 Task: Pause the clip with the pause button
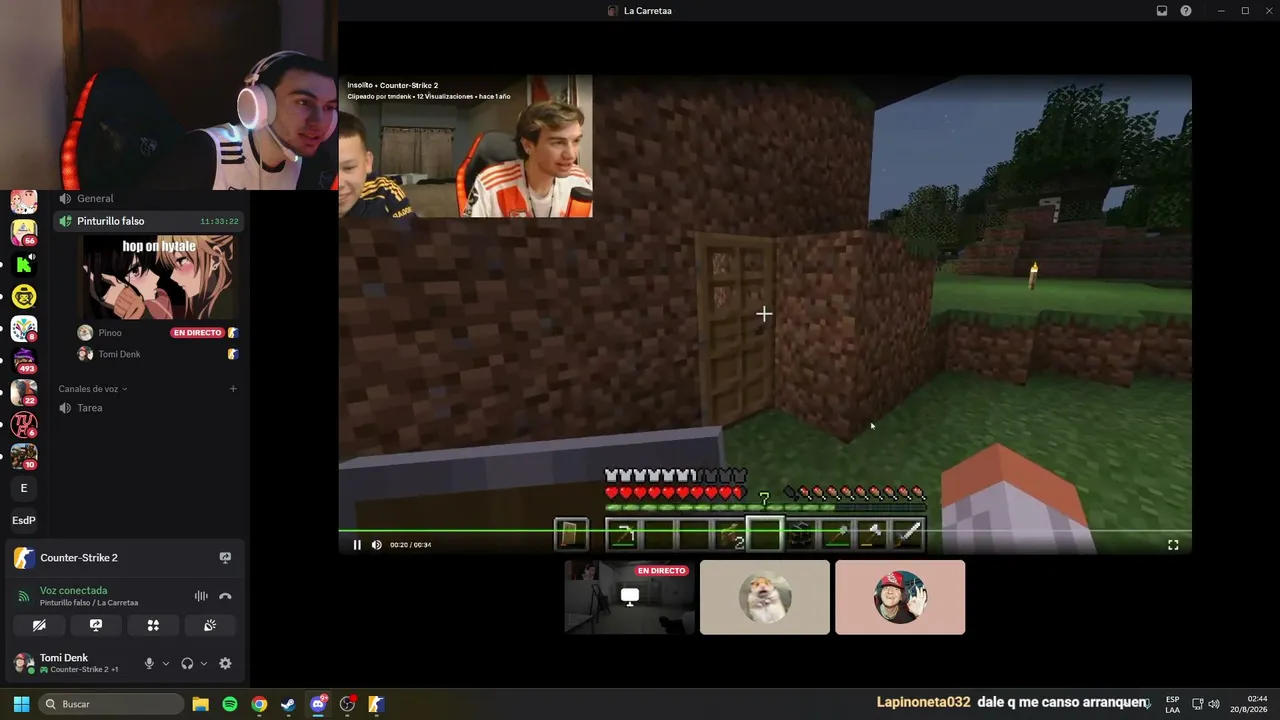point(357,545)
